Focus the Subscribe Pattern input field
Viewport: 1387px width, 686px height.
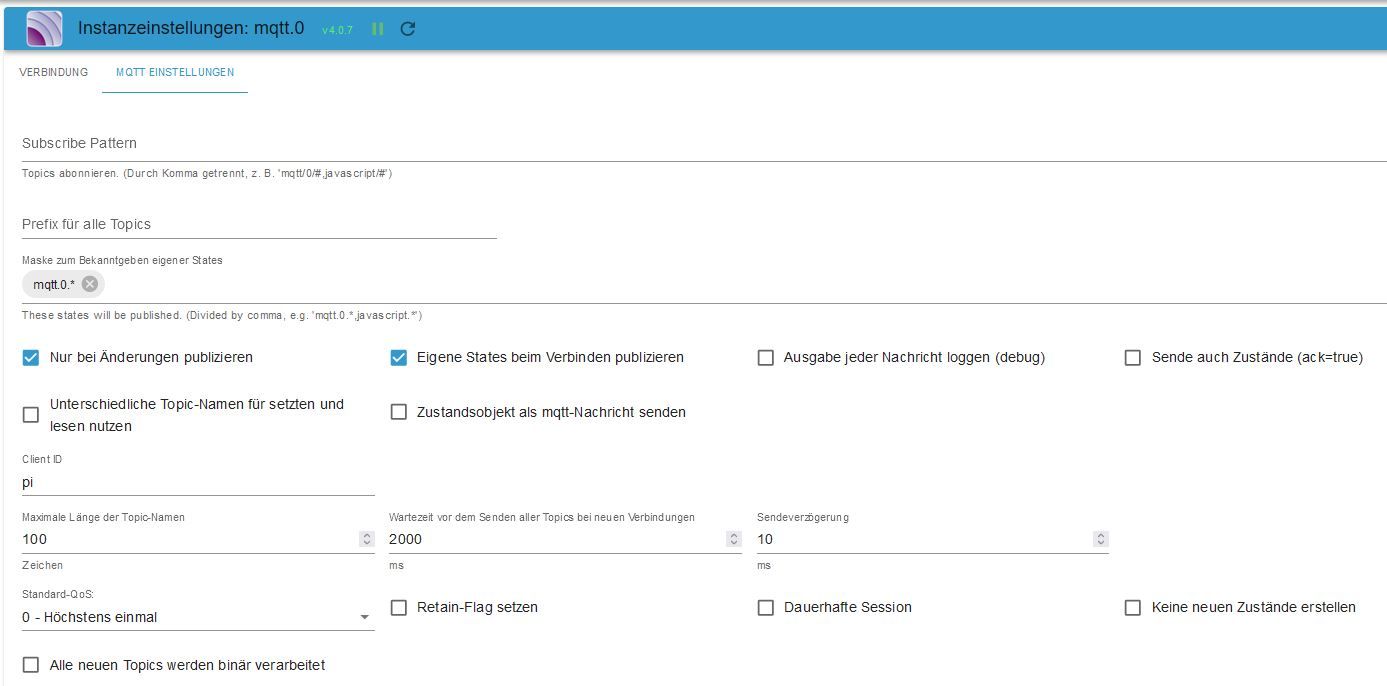[x=700, y=144]
